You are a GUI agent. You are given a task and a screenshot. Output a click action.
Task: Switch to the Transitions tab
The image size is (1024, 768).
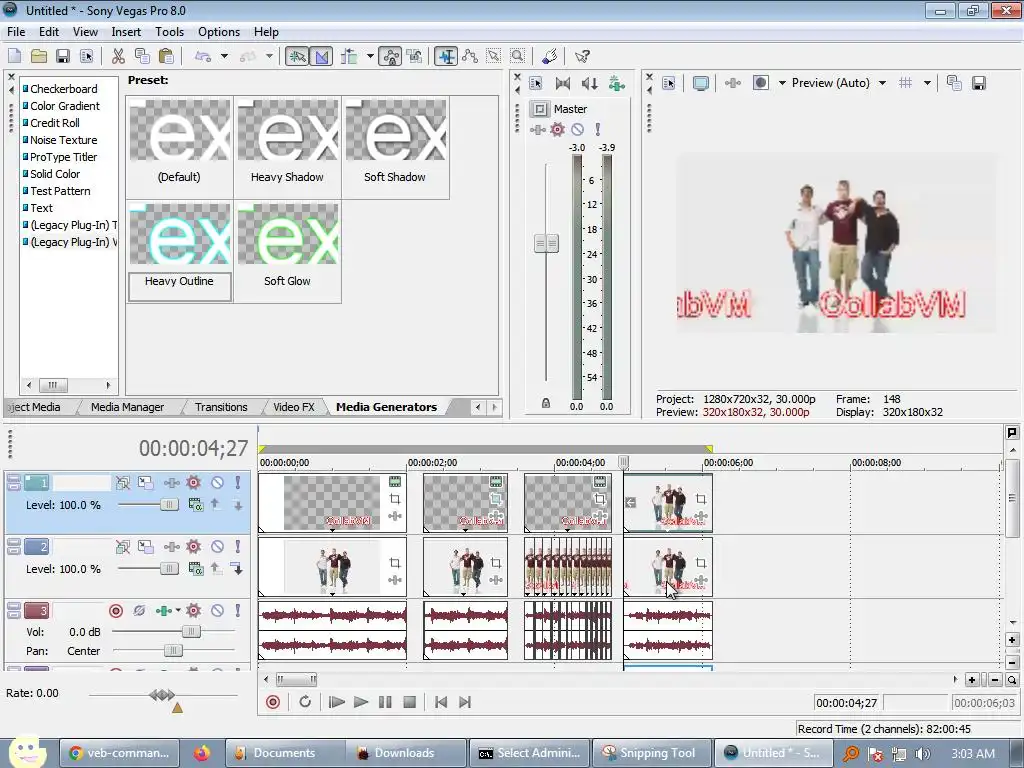click(x=221, y=407)
